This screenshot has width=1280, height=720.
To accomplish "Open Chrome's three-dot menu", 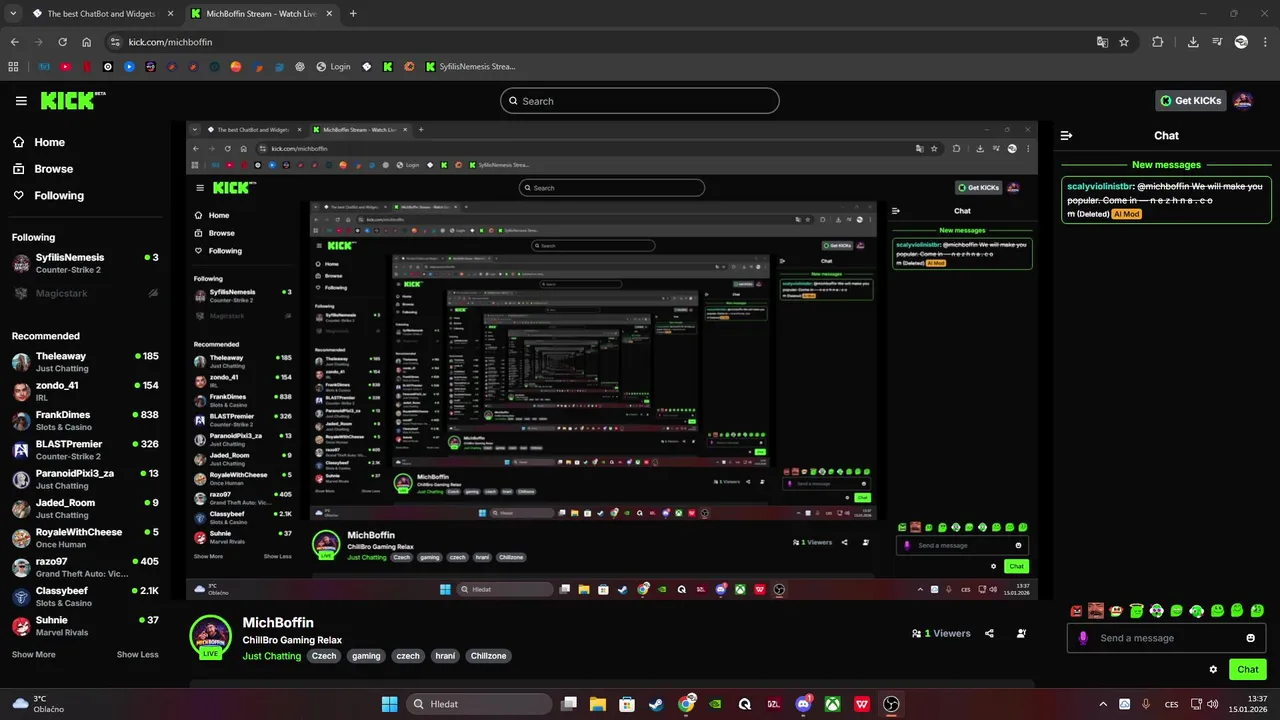I will [1265, 42].
